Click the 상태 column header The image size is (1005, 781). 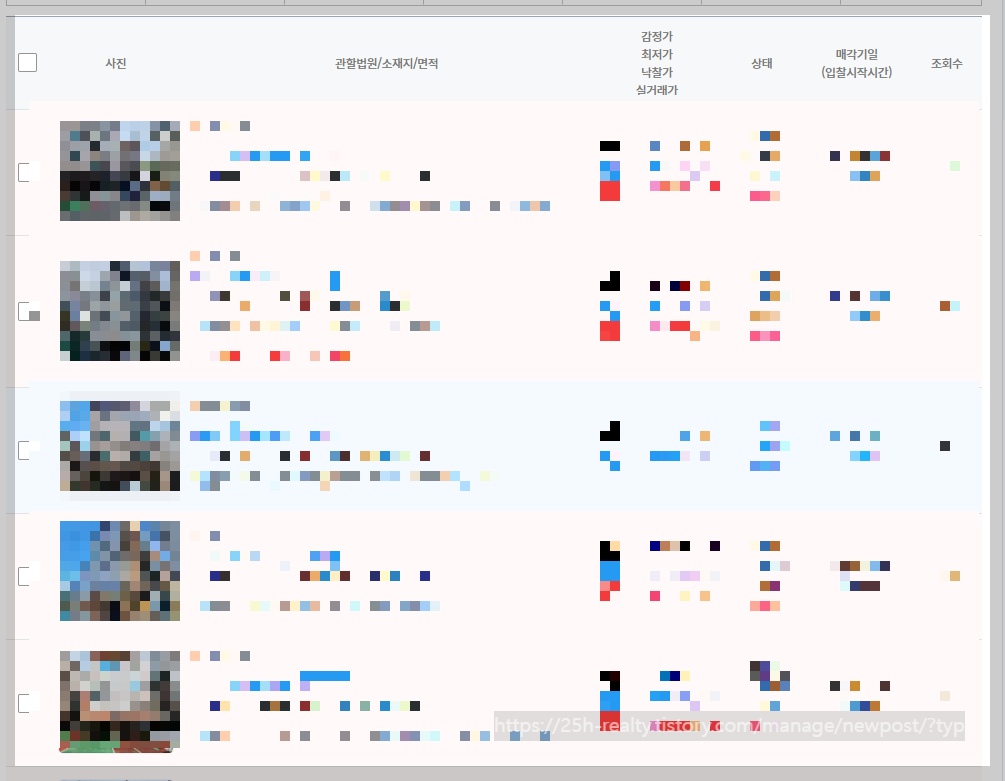click(x=762, y=63)
